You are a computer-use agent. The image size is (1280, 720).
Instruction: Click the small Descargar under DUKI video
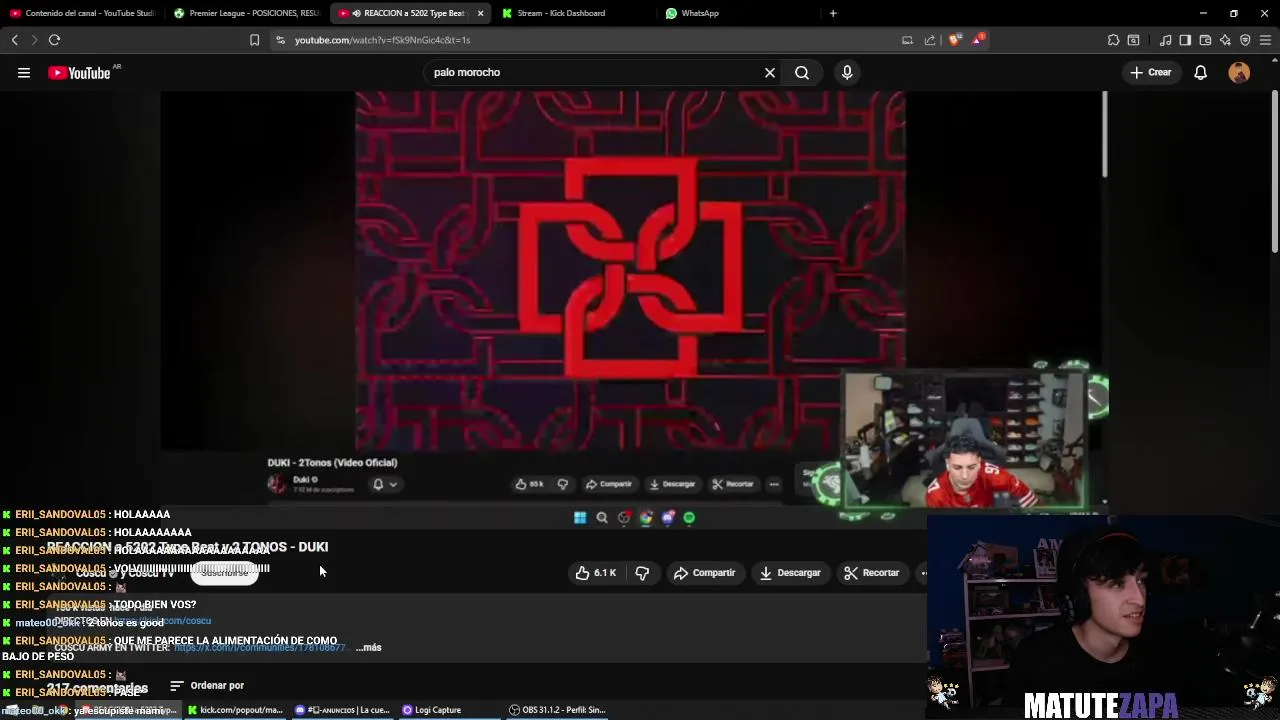click(672, 484)
